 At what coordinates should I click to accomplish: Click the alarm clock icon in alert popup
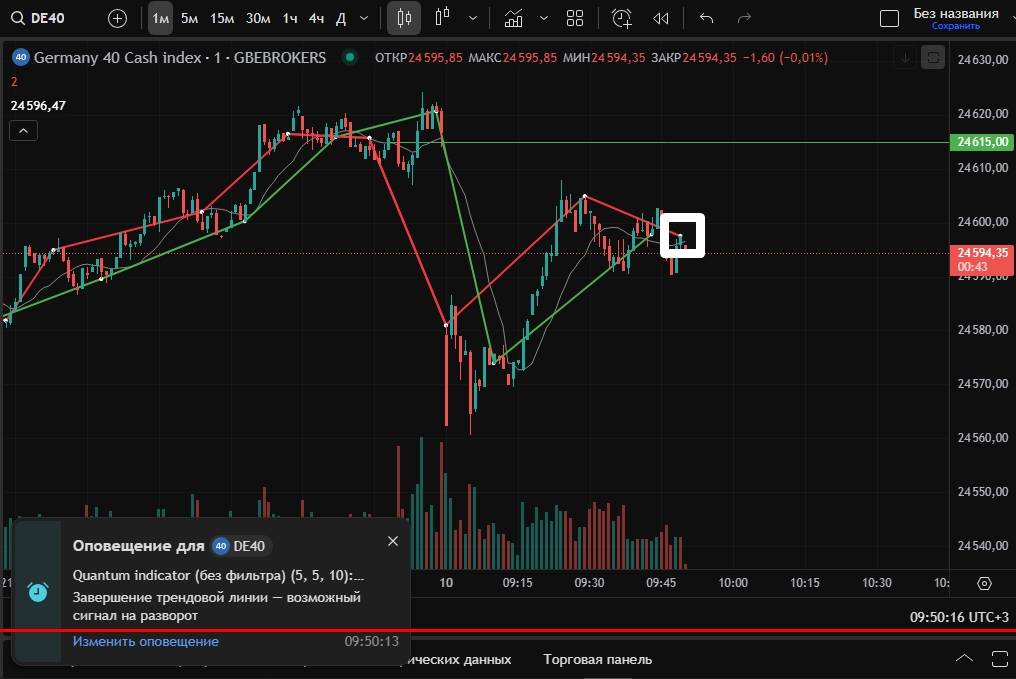click(38, 592)
